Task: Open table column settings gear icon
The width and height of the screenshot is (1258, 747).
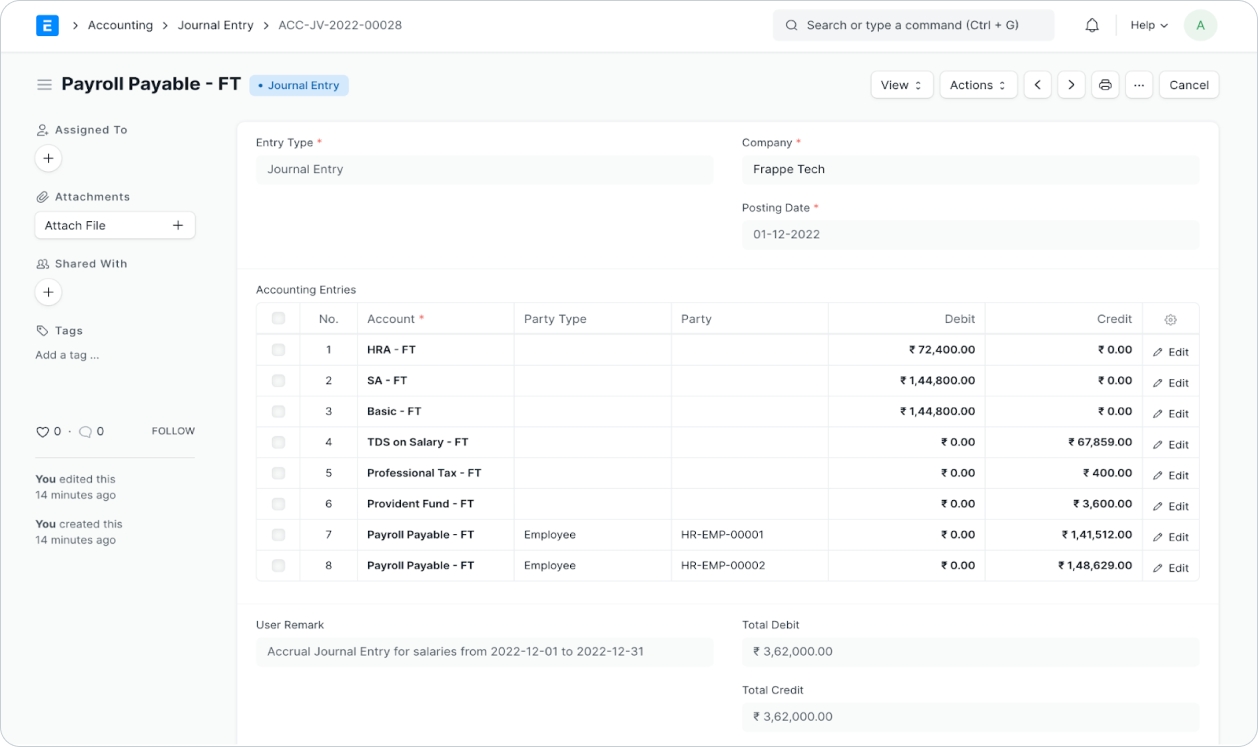Action: (1170, 320)
